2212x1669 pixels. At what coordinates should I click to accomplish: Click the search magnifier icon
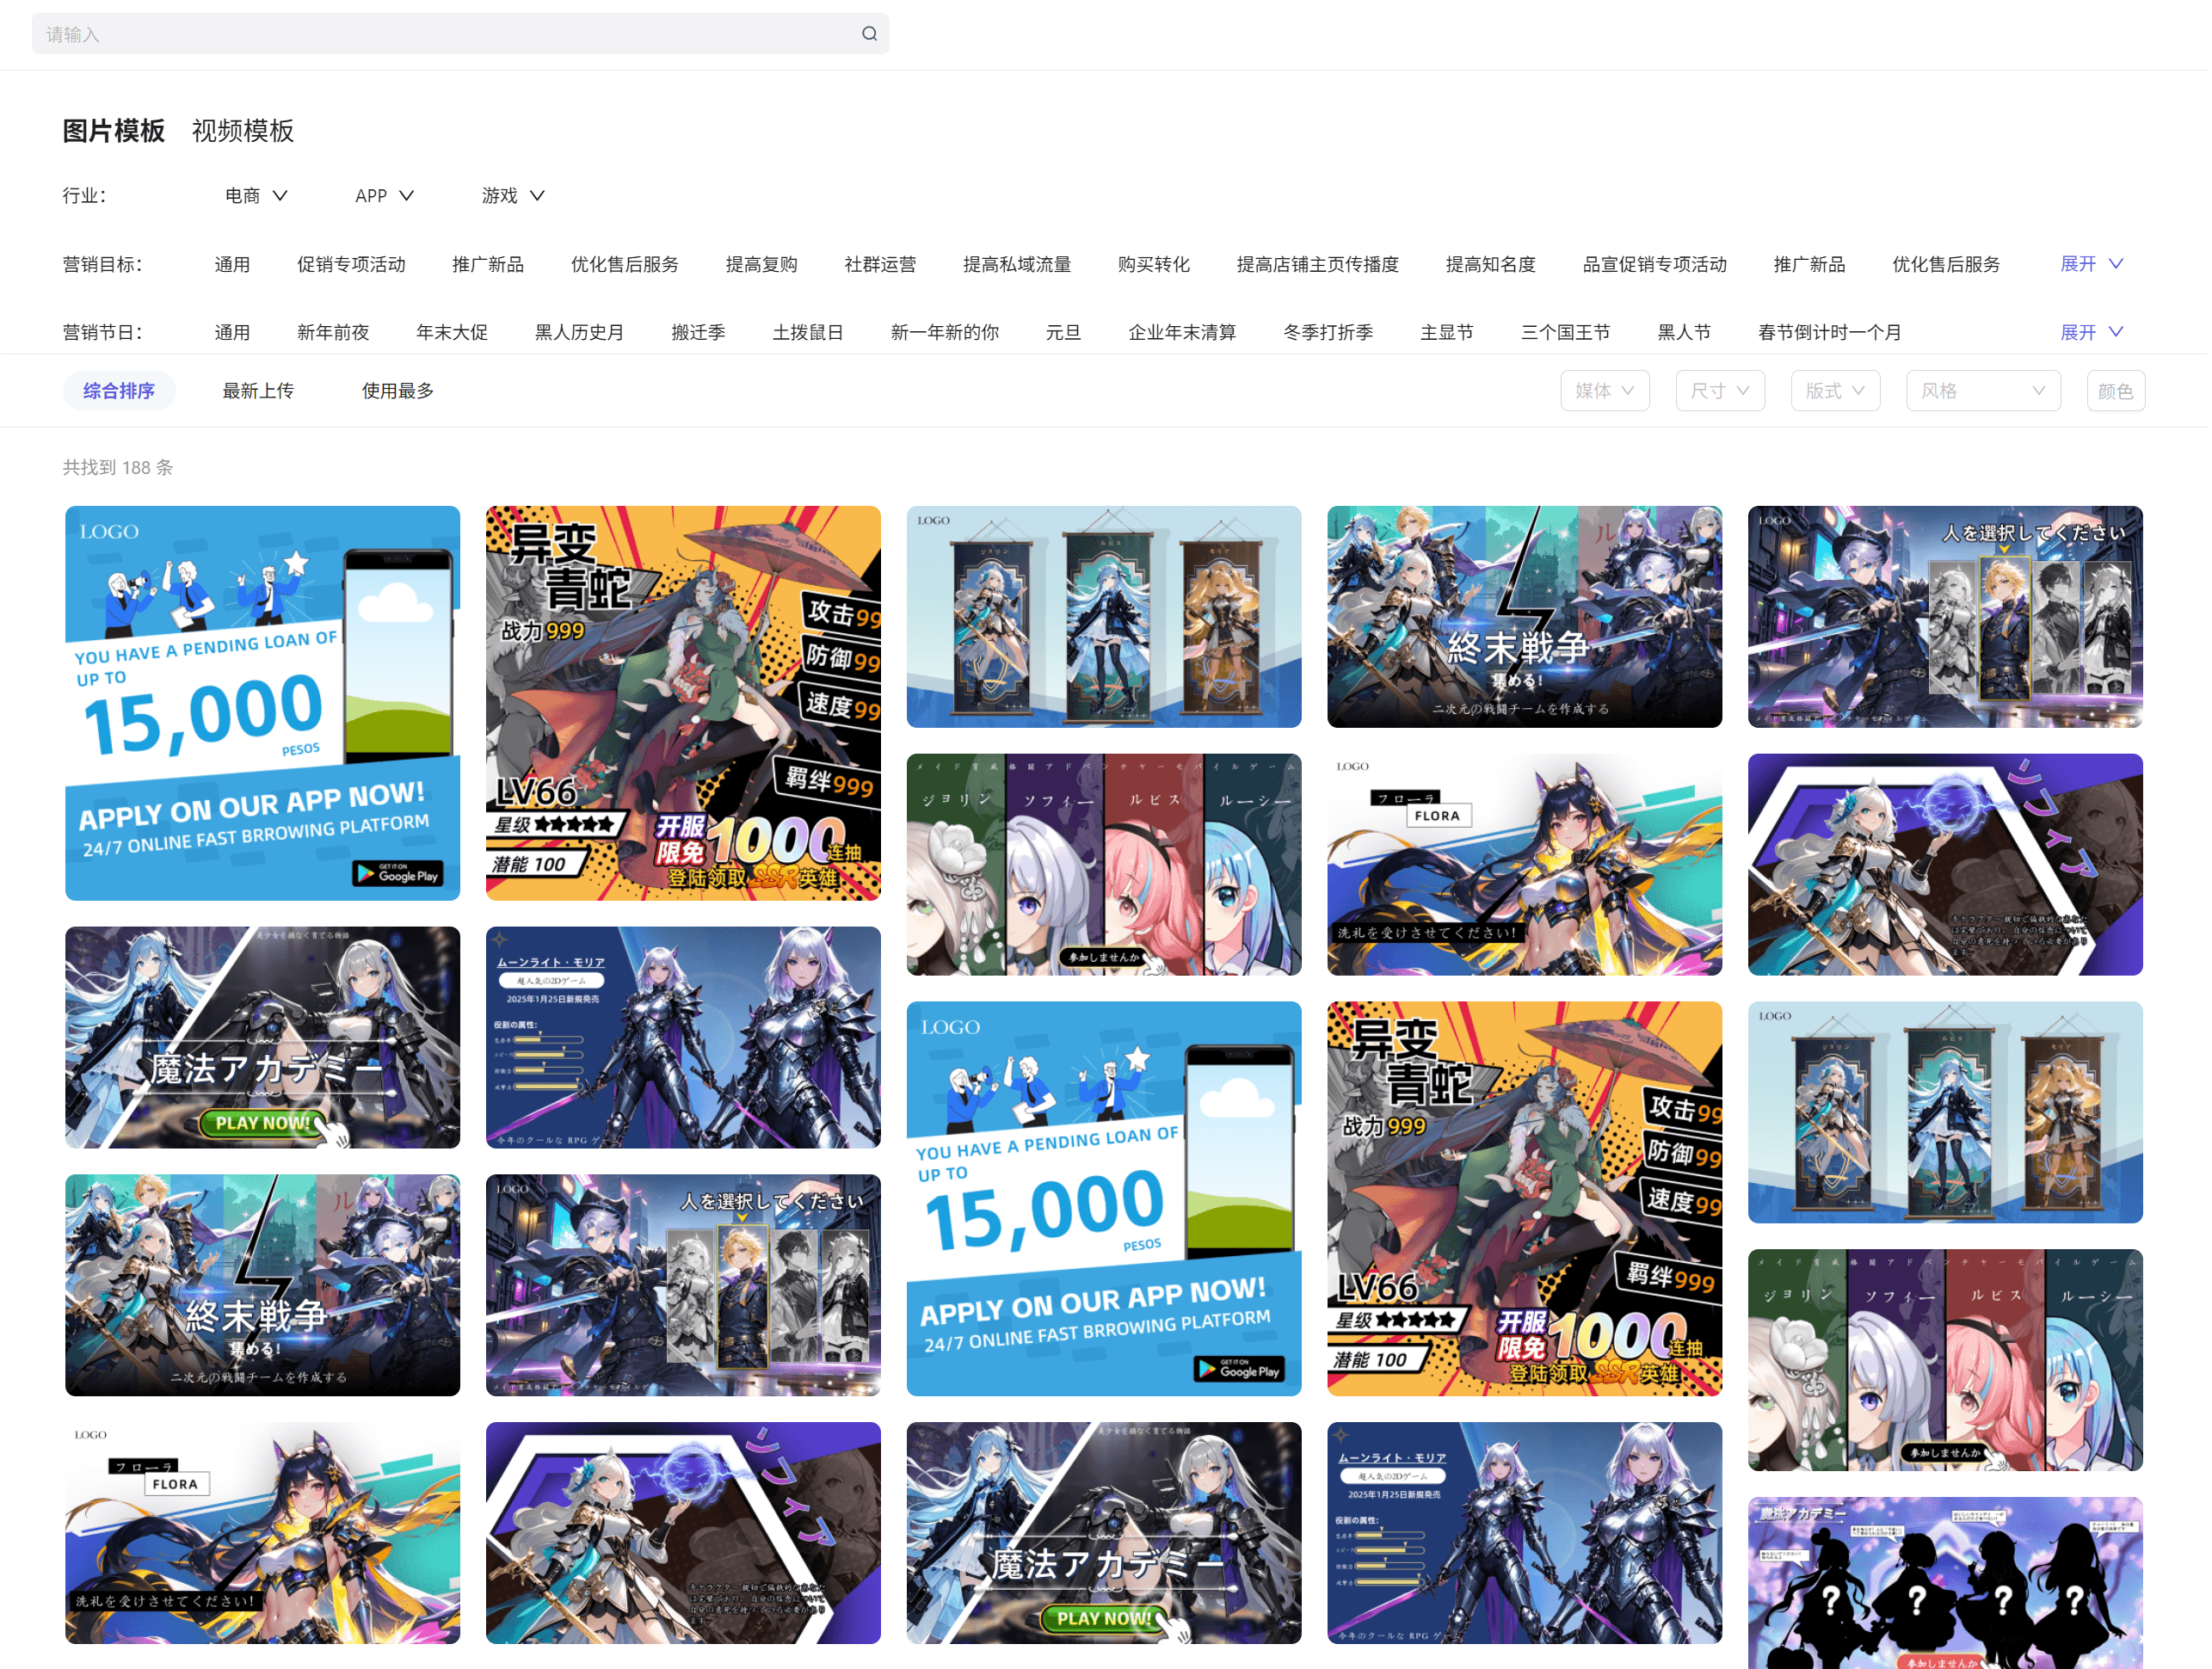pos(869,34)
